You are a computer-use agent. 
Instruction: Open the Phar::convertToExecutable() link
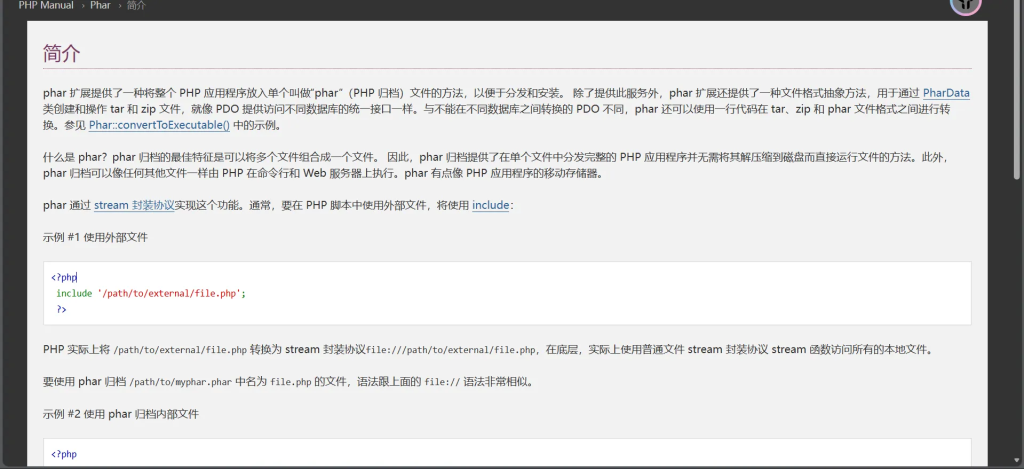(x=159, y=125)
